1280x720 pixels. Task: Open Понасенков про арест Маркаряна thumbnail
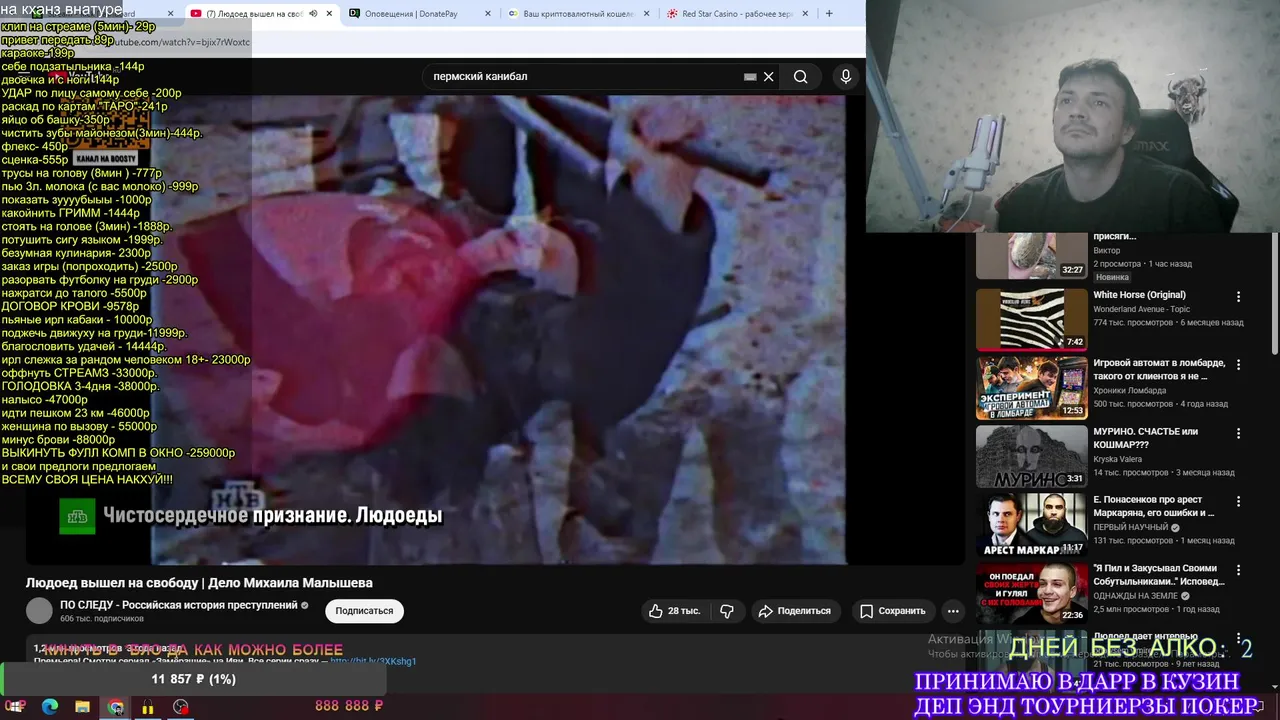[x=1031, y=524]
